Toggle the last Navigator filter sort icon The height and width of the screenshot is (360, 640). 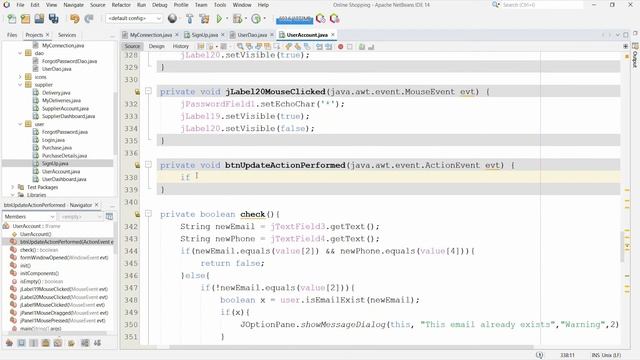(x=97, y=343)
